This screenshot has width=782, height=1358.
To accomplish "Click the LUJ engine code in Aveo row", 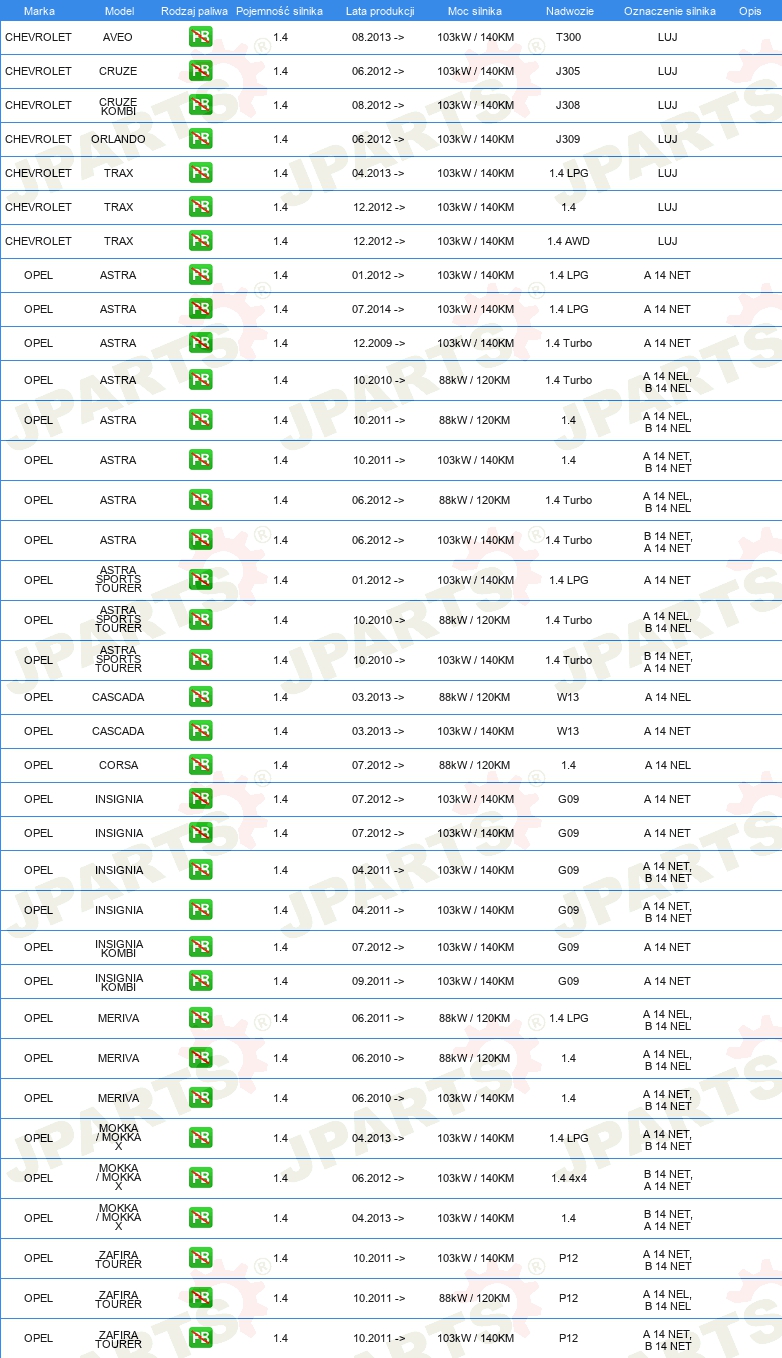I will click(x=667, y=37).
